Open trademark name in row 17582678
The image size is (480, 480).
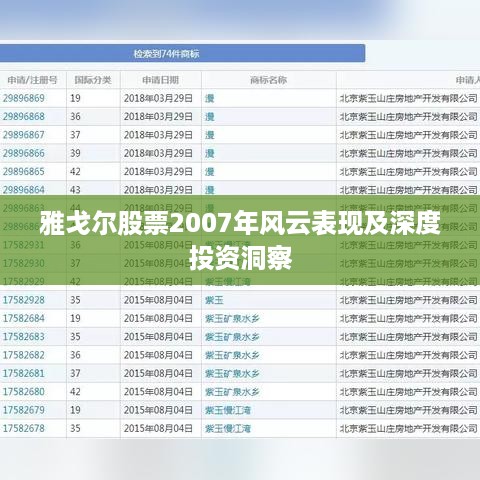pos(228,428)
